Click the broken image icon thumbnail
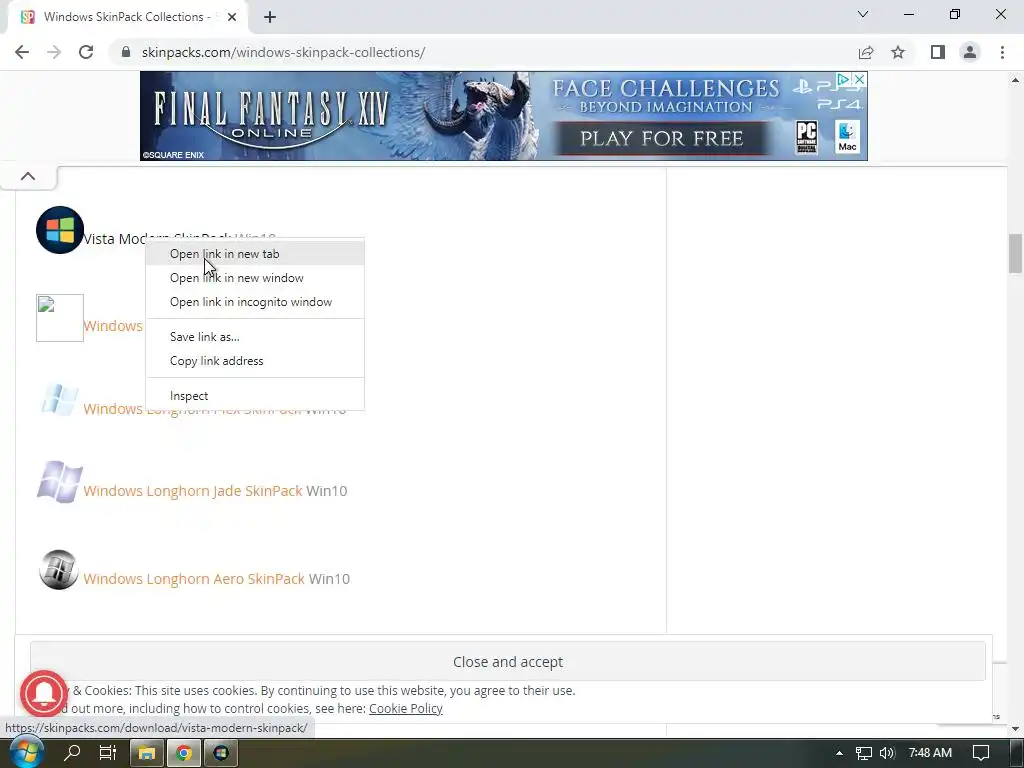The height and width of the screenshot is (768, 1024). click(x=59, y=318)
